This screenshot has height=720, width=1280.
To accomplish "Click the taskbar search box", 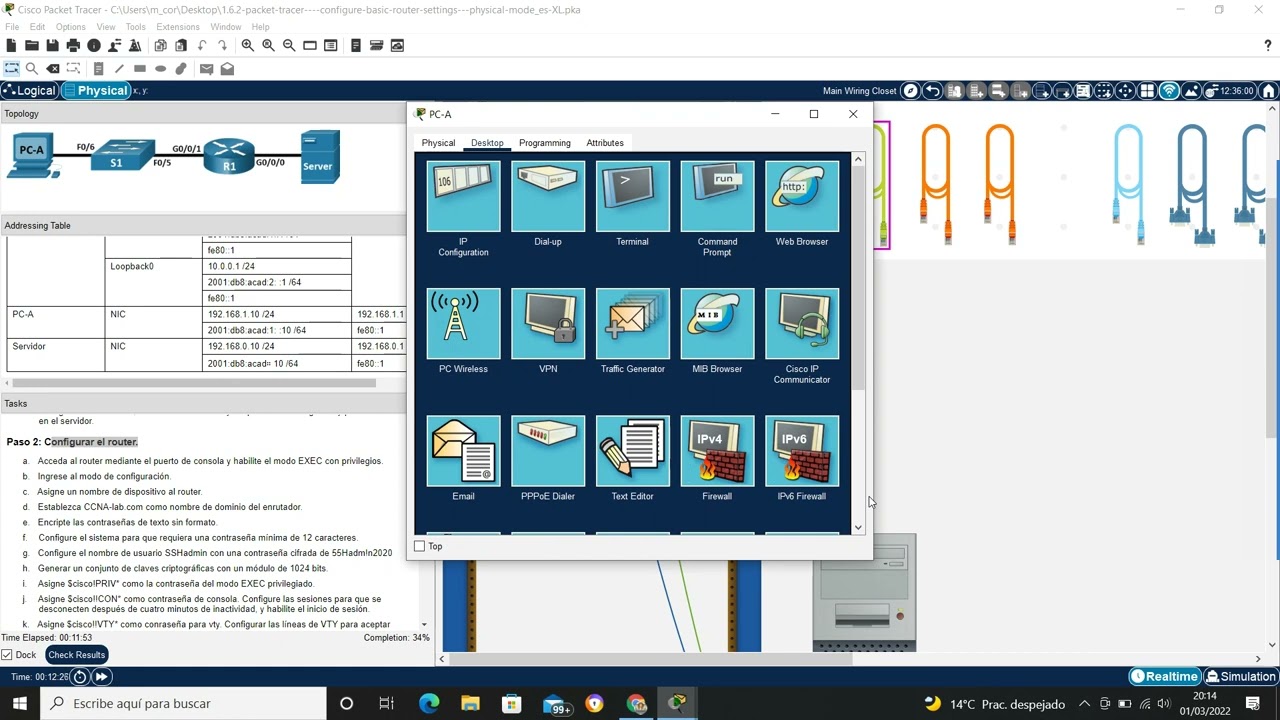I will 183,703.
